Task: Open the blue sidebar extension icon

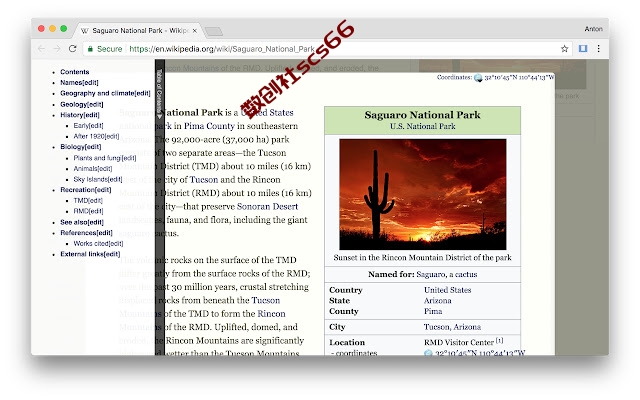Action: 583,49
